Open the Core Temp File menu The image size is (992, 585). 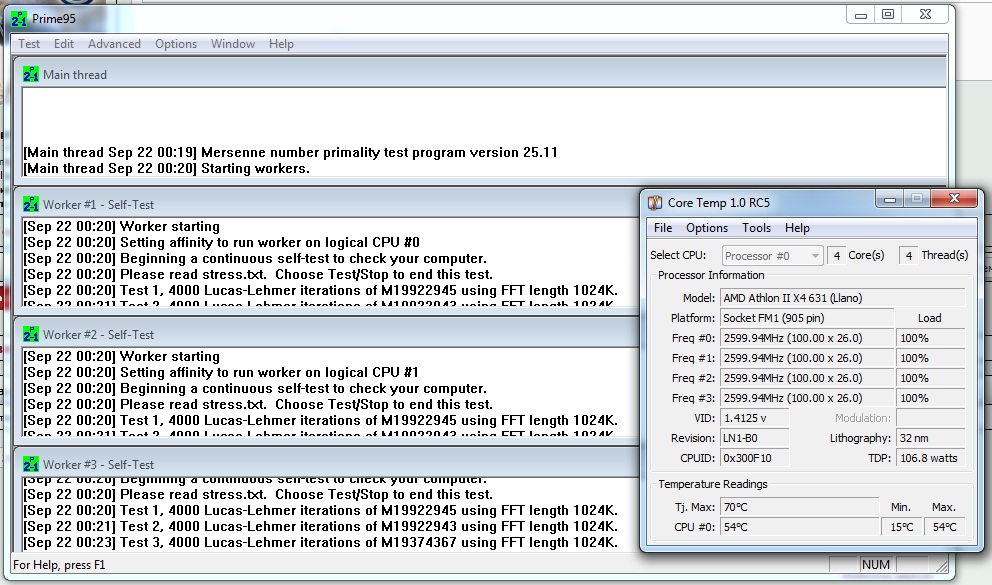(663, 228)
